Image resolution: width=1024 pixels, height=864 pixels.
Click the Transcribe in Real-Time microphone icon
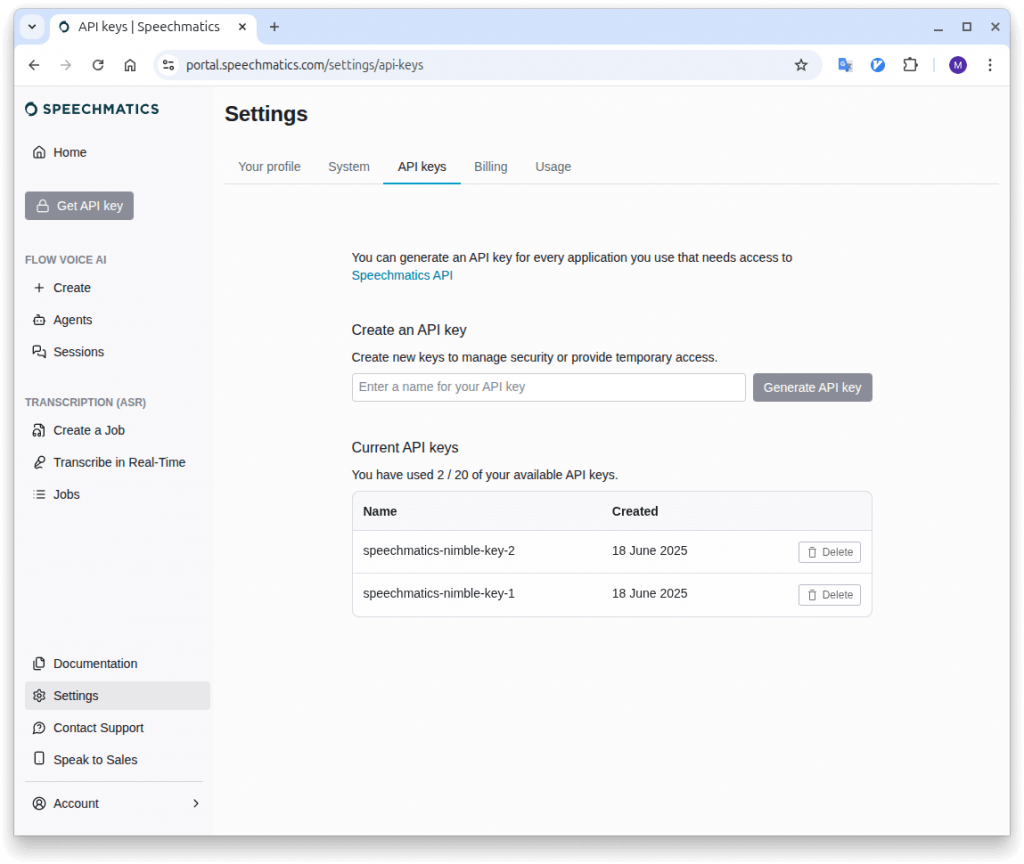pyautogui.click(x=39, y=462)
